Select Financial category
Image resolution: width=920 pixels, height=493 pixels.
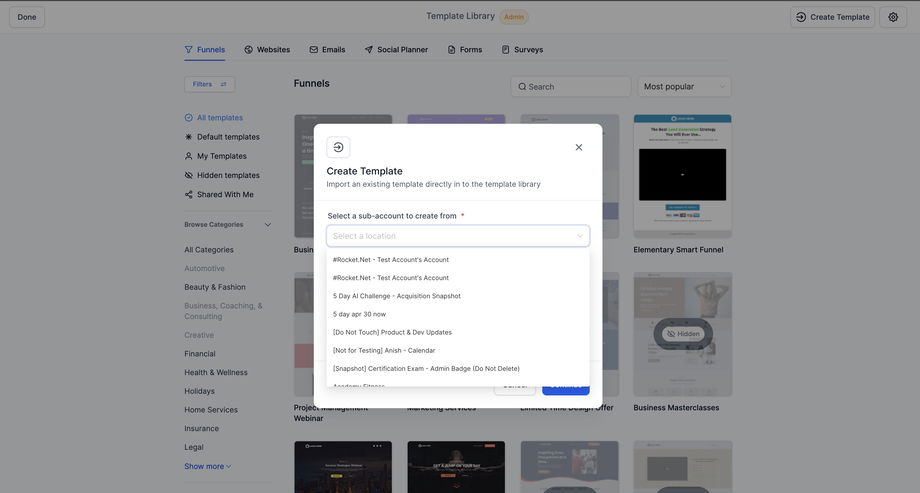pyautogui.click(x=199, y=354)
